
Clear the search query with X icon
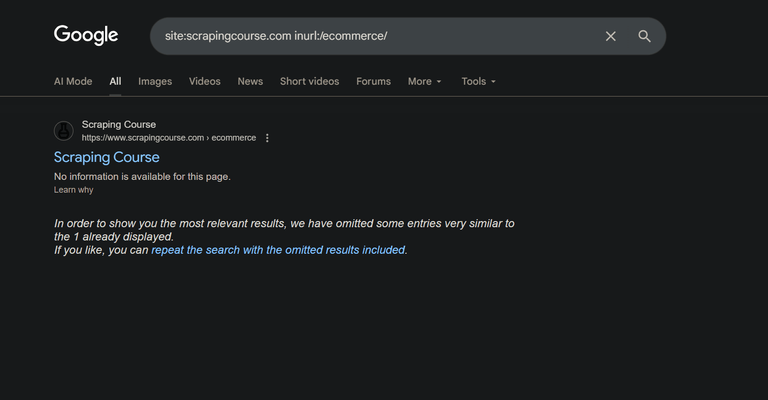(x=610, y=36)
